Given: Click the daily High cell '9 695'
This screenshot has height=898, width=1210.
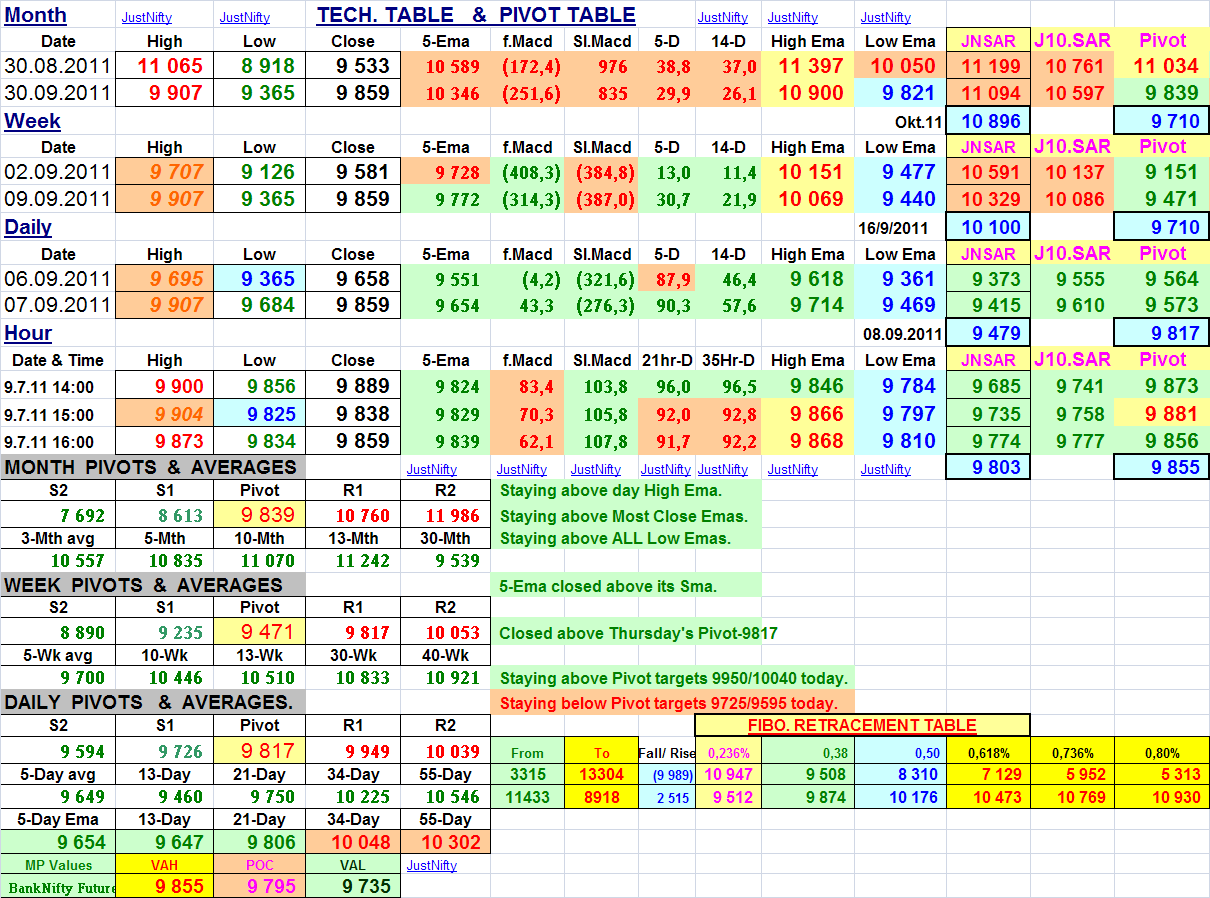Looking at the screenshot, I should click(x=164, y=279).
